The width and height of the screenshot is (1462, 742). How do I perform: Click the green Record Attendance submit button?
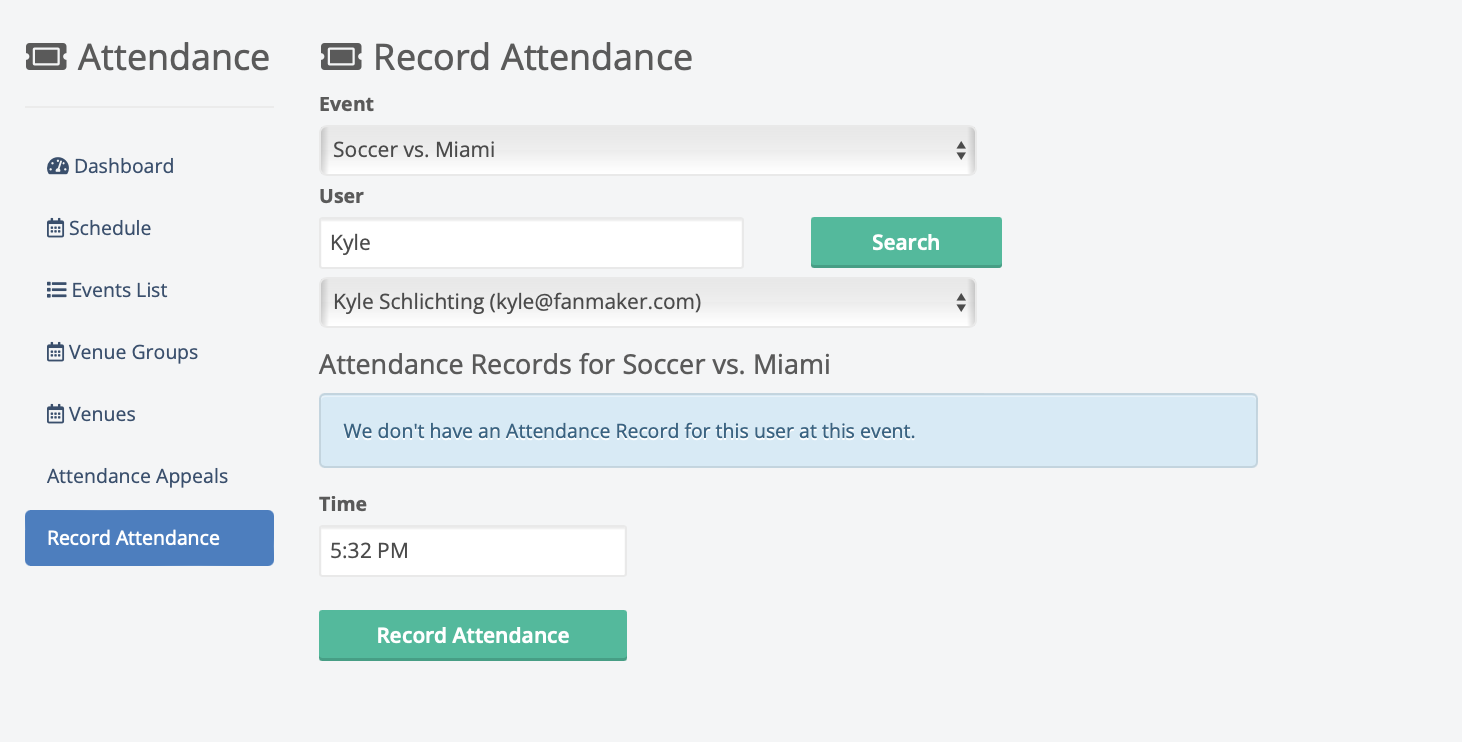472,635
